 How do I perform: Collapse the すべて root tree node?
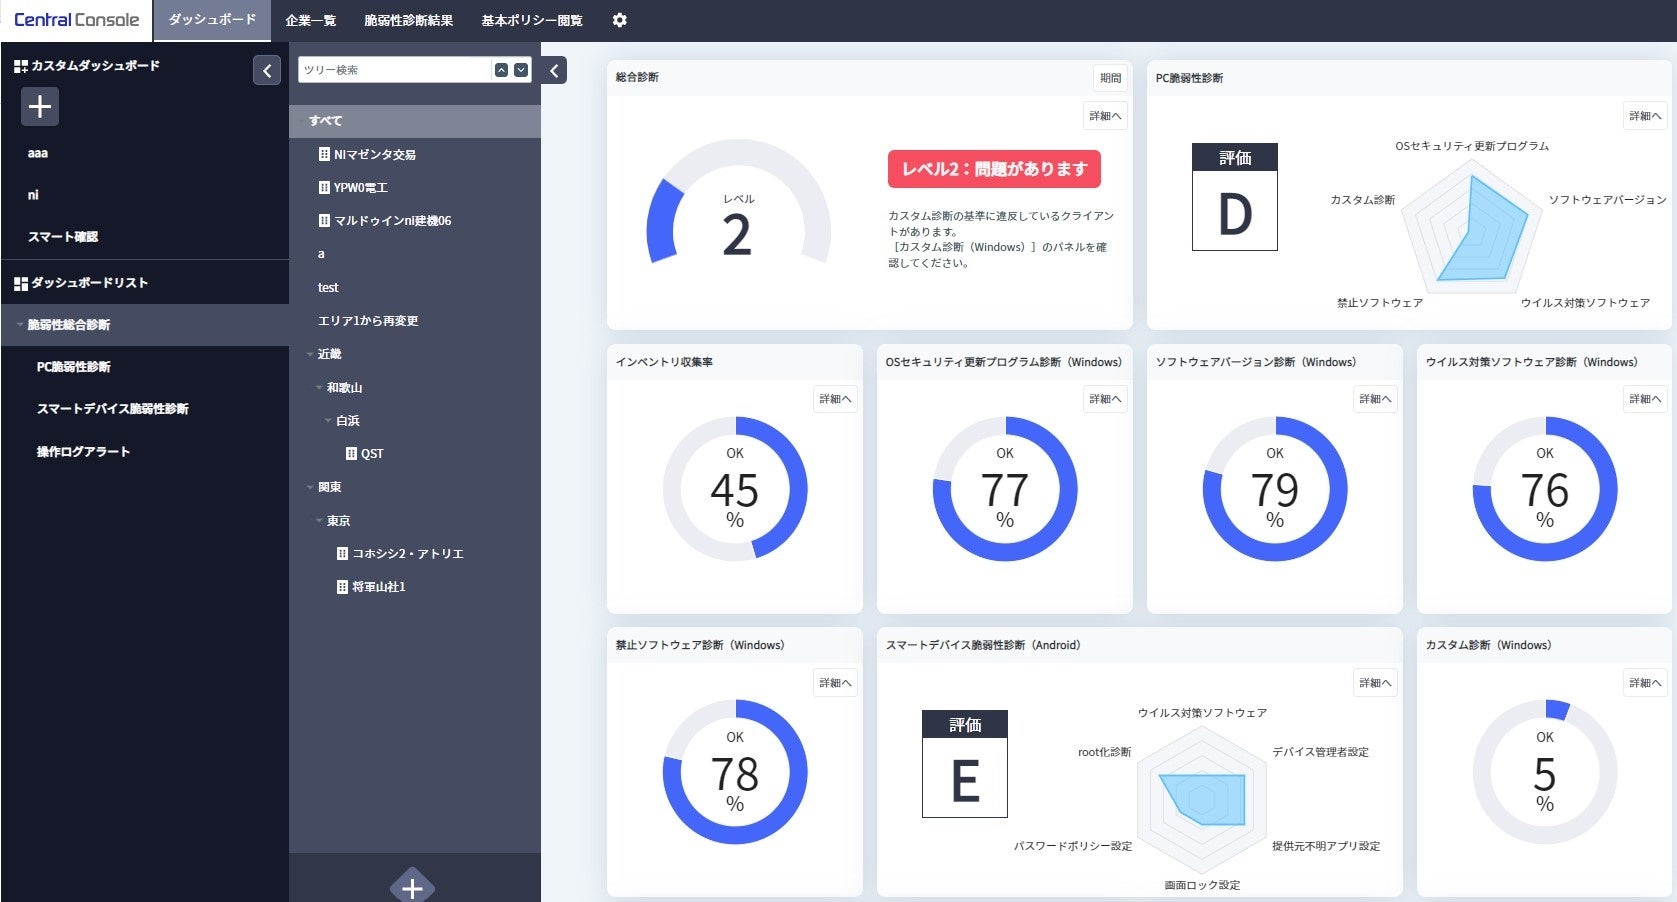pos(300,121)
